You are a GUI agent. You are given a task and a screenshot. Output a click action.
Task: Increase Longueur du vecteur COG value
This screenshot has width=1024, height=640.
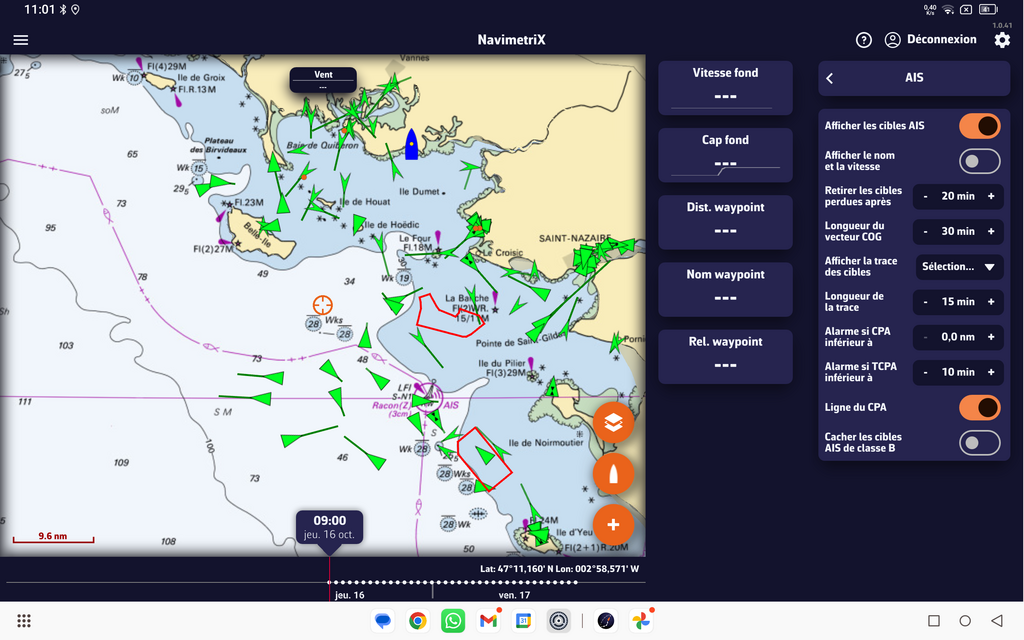[x=991, y=231]
